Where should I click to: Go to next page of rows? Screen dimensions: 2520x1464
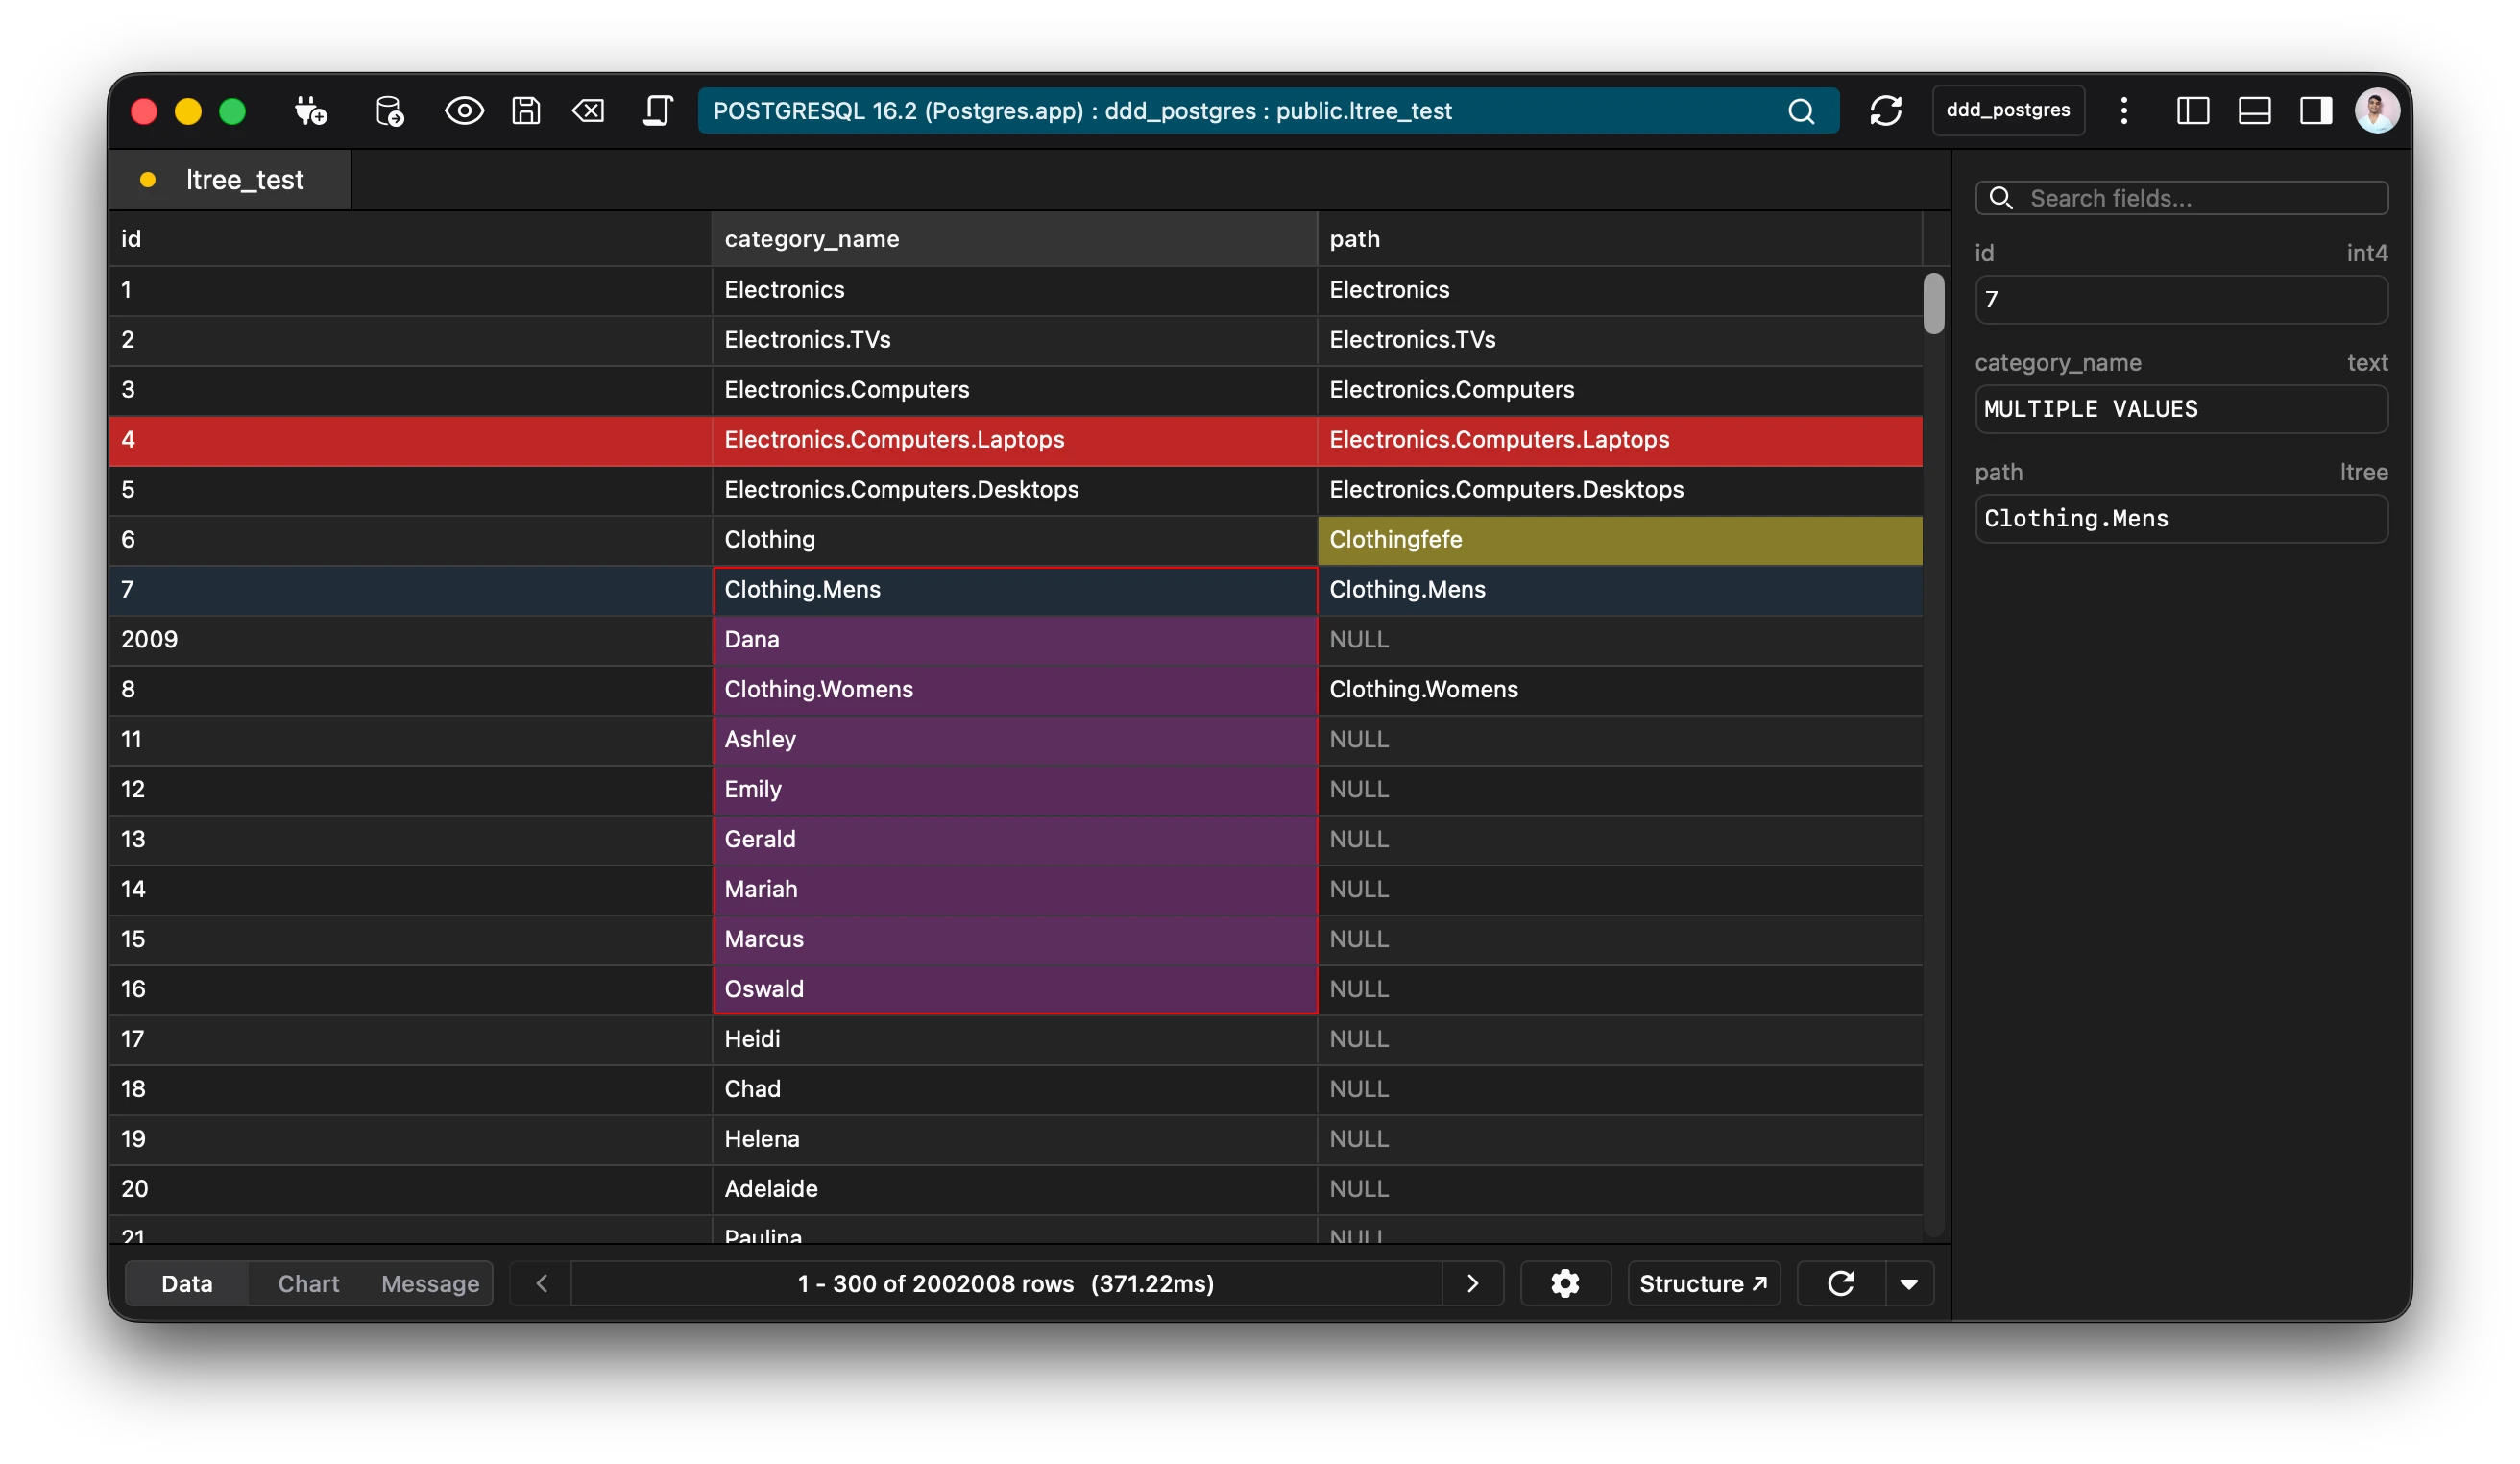click(1472, 1284)
